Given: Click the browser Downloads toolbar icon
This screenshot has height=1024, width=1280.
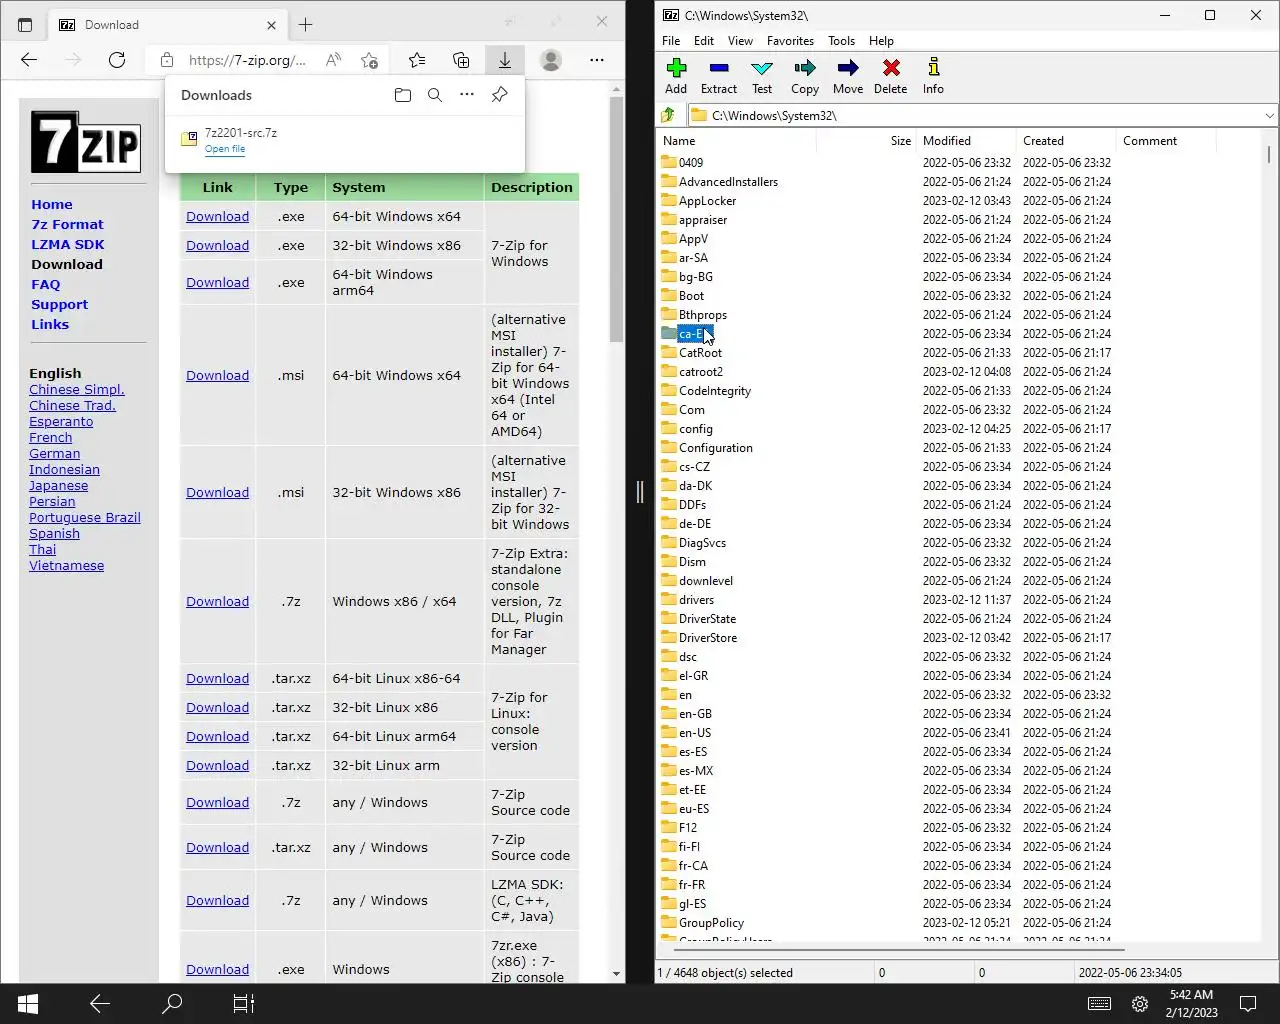Looking at the screenshot, I should coord(505,60).
